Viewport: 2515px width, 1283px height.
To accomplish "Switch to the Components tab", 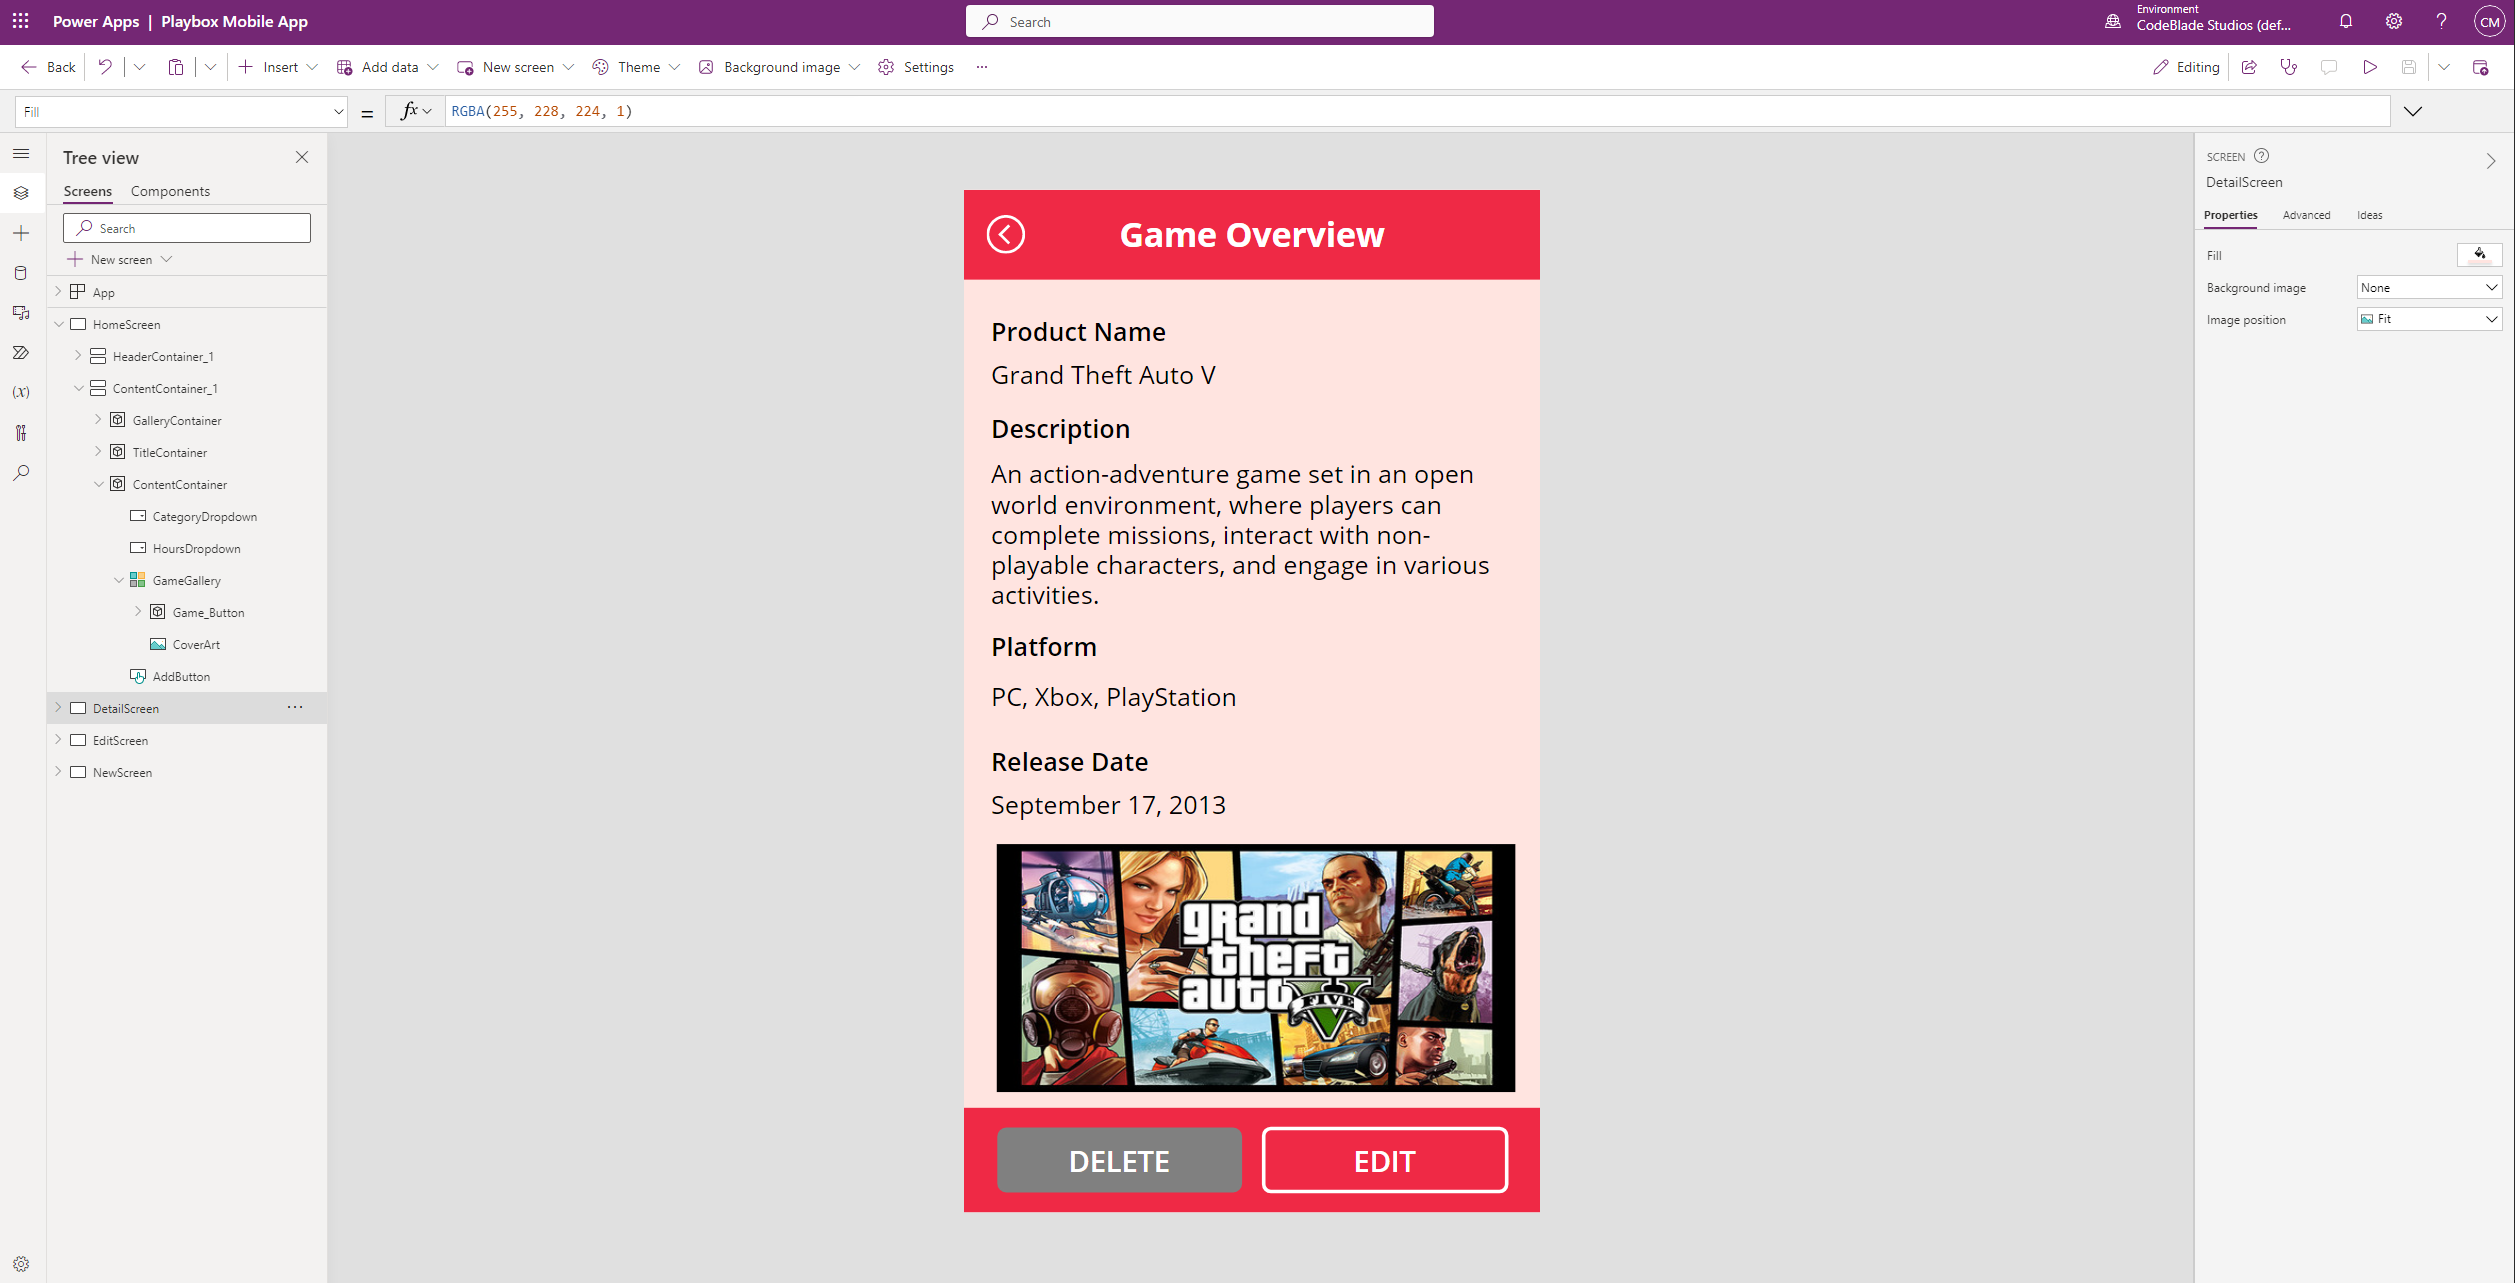I will (x=170, y=191).
